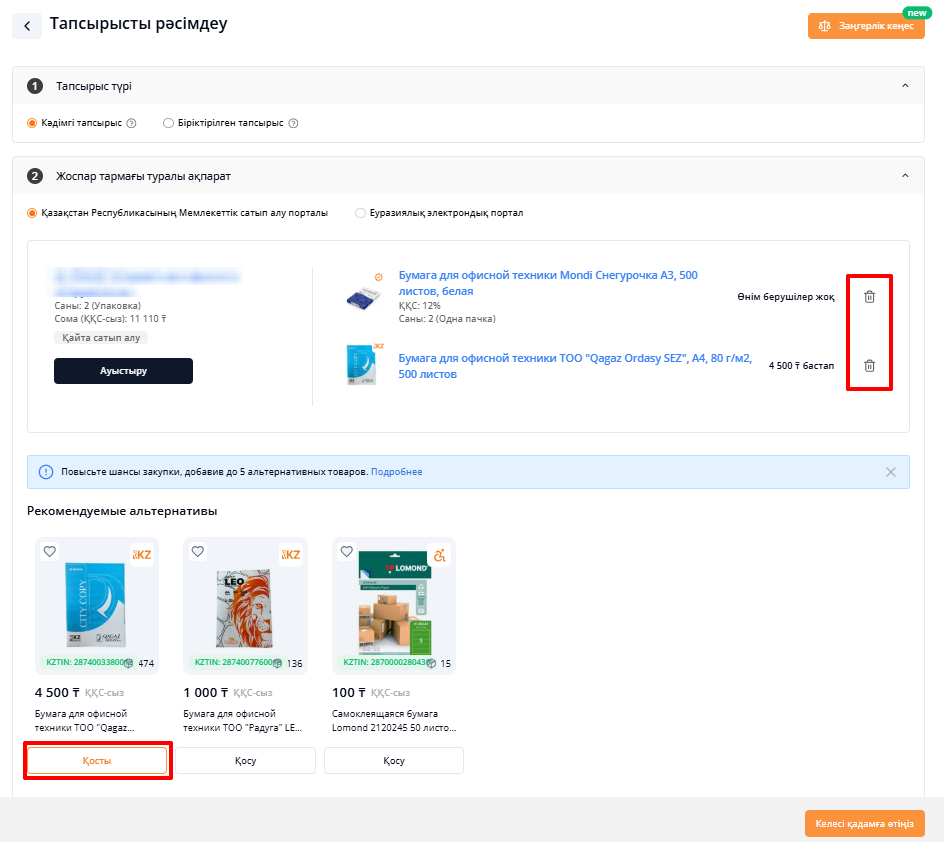Select Кәдімгі тапсырыс radio option
The height and width of the screenshot is (842, 944).
pyautogui.click(x=33, y=123)
